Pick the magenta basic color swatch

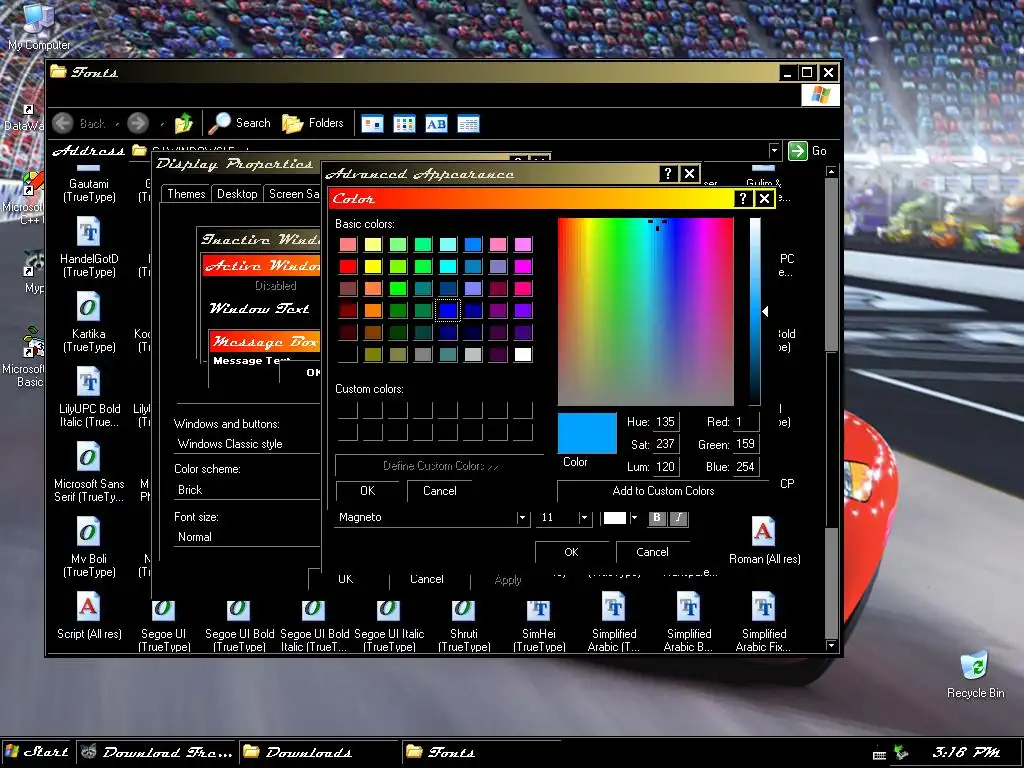[x=523, y=266]
